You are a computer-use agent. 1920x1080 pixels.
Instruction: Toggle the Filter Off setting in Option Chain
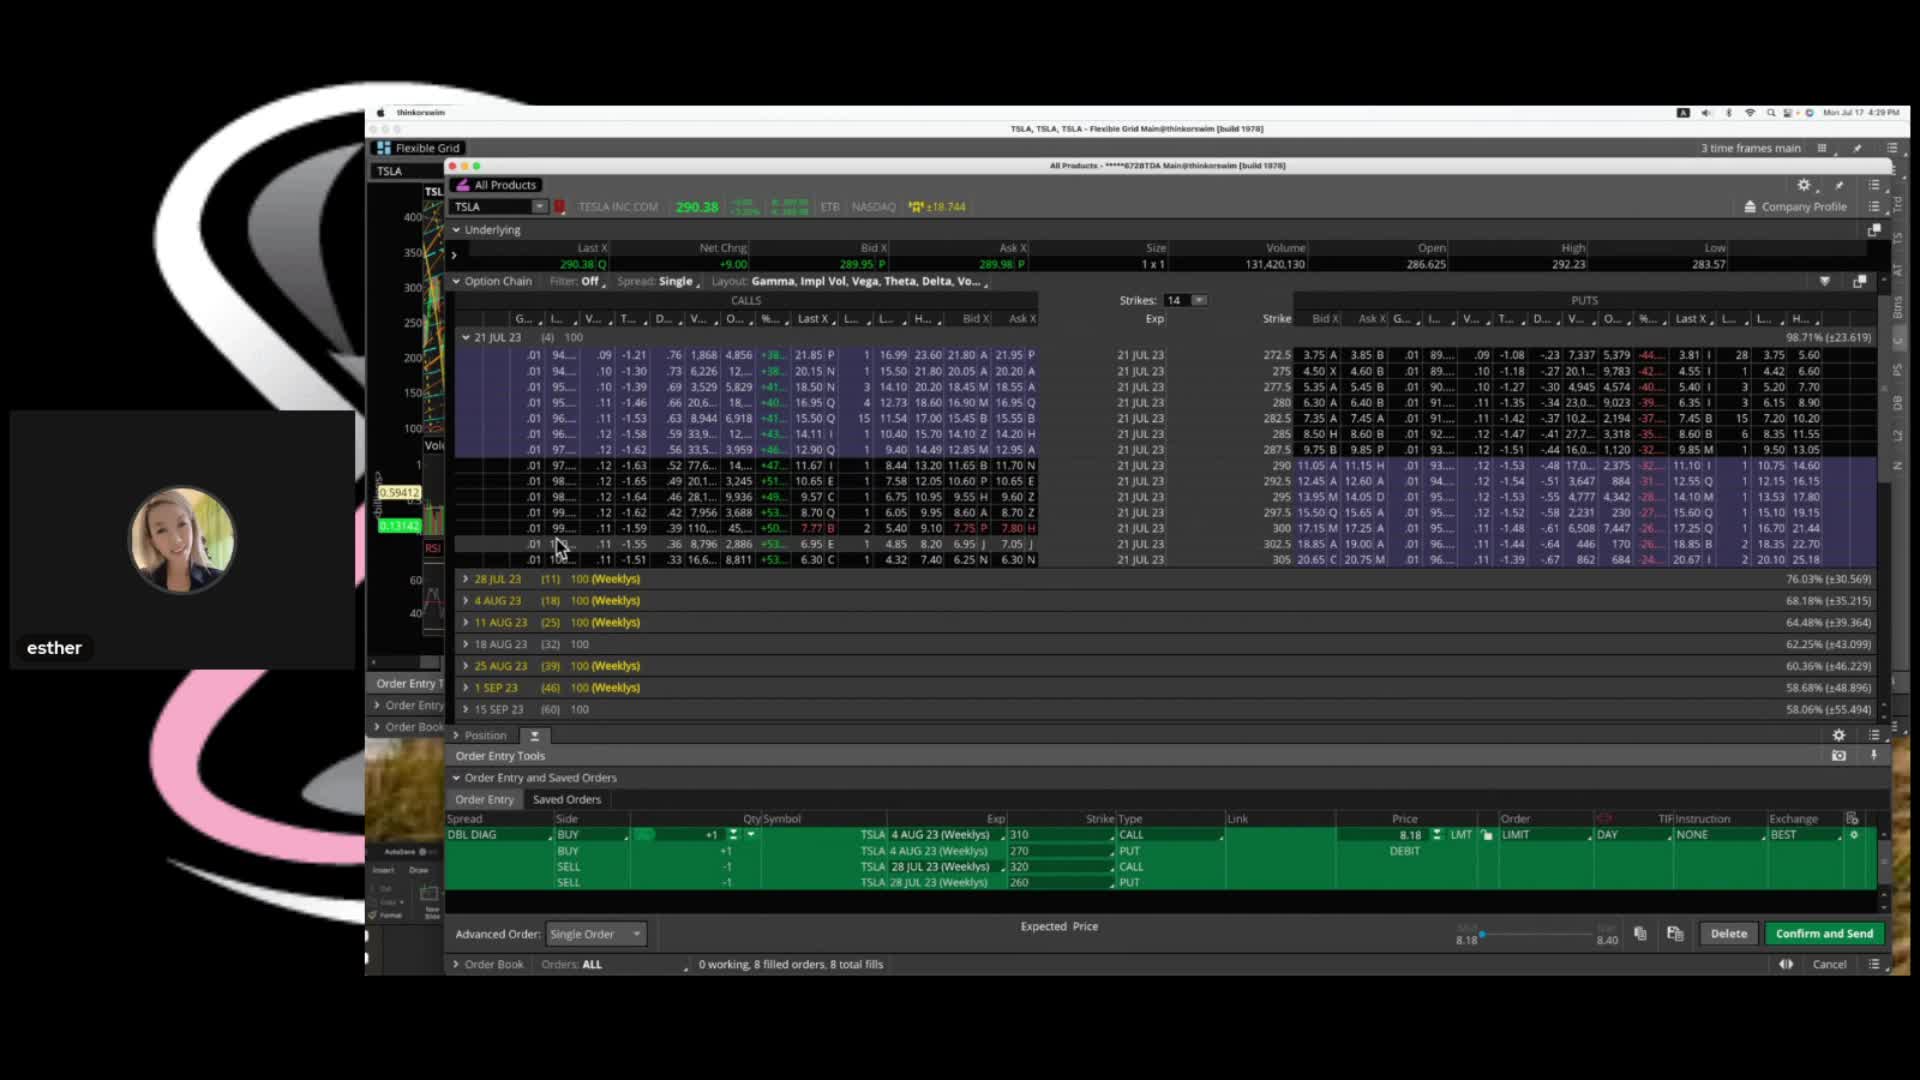point(590,282)
